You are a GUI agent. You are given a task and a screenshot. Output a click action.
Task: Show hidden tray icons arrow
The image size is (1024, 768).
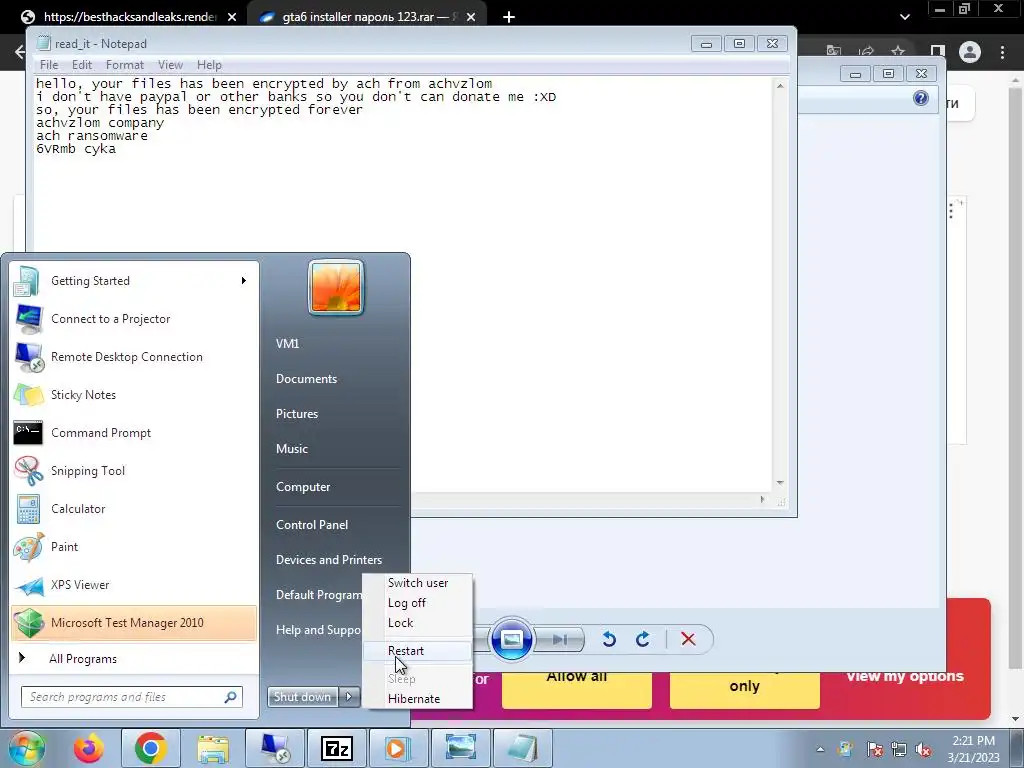coord(820,749)
